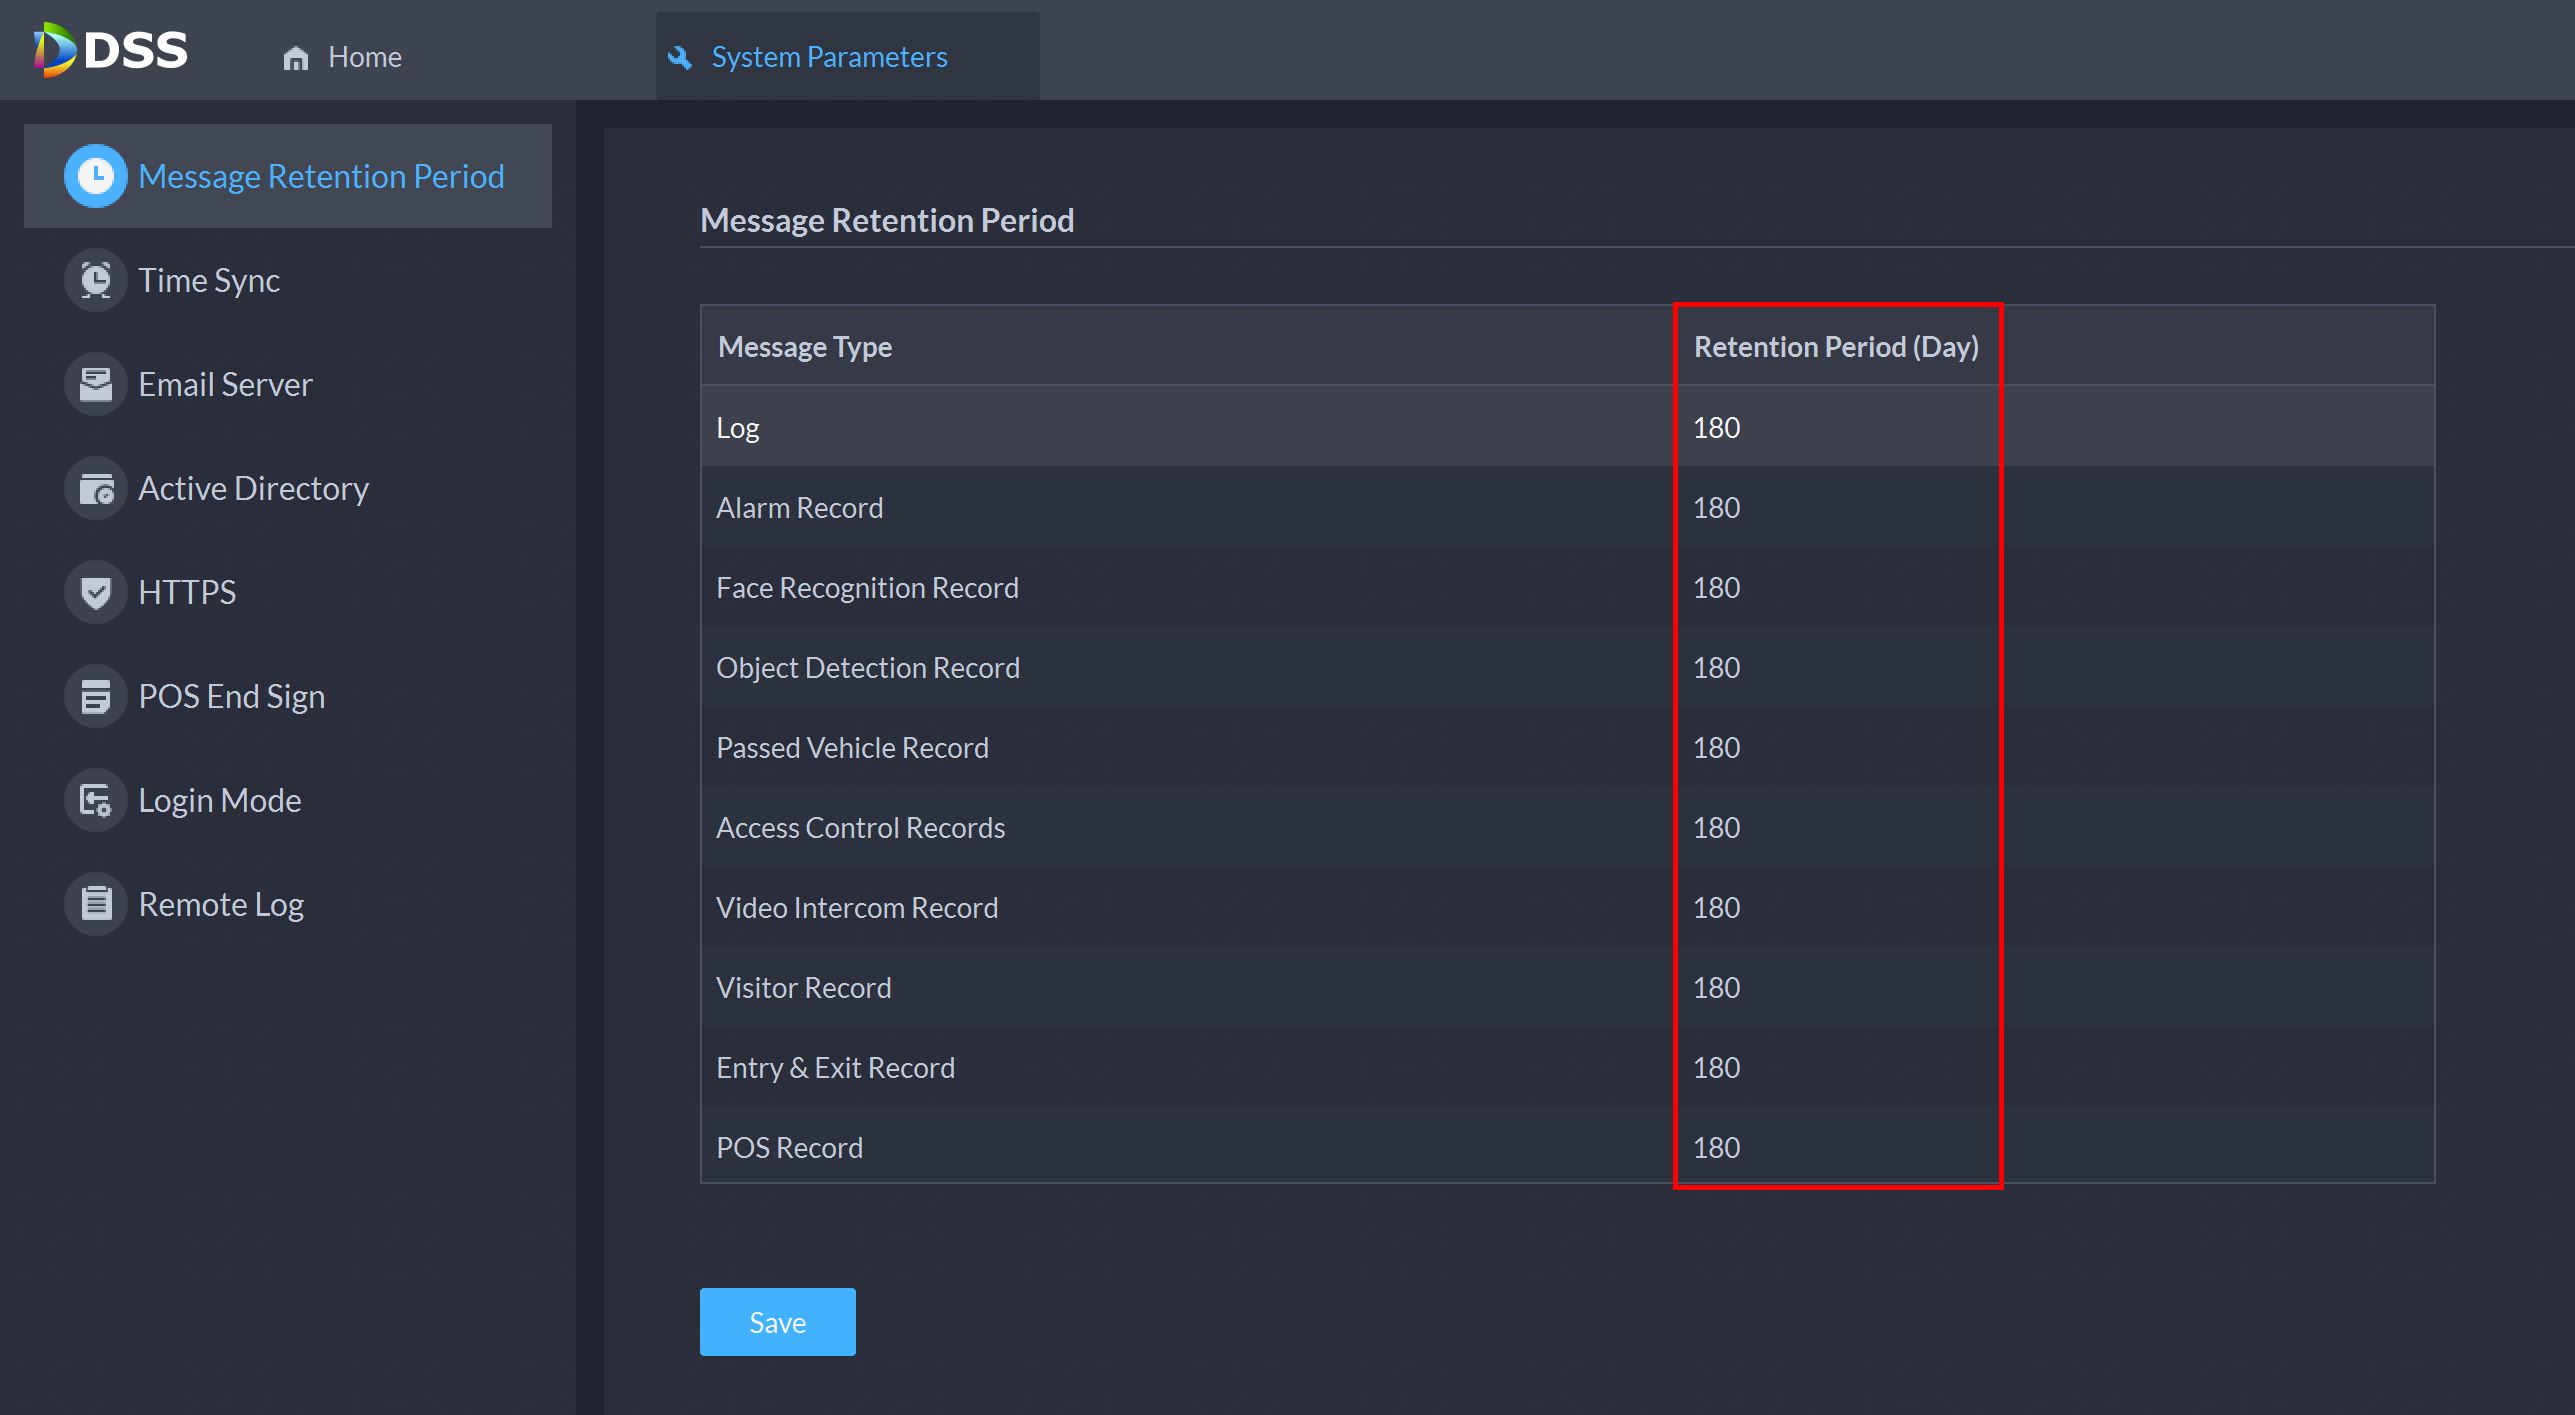Edit the Log retention period value
The height and width of the screenshot is (1415, 2575).
[1716, 428]
